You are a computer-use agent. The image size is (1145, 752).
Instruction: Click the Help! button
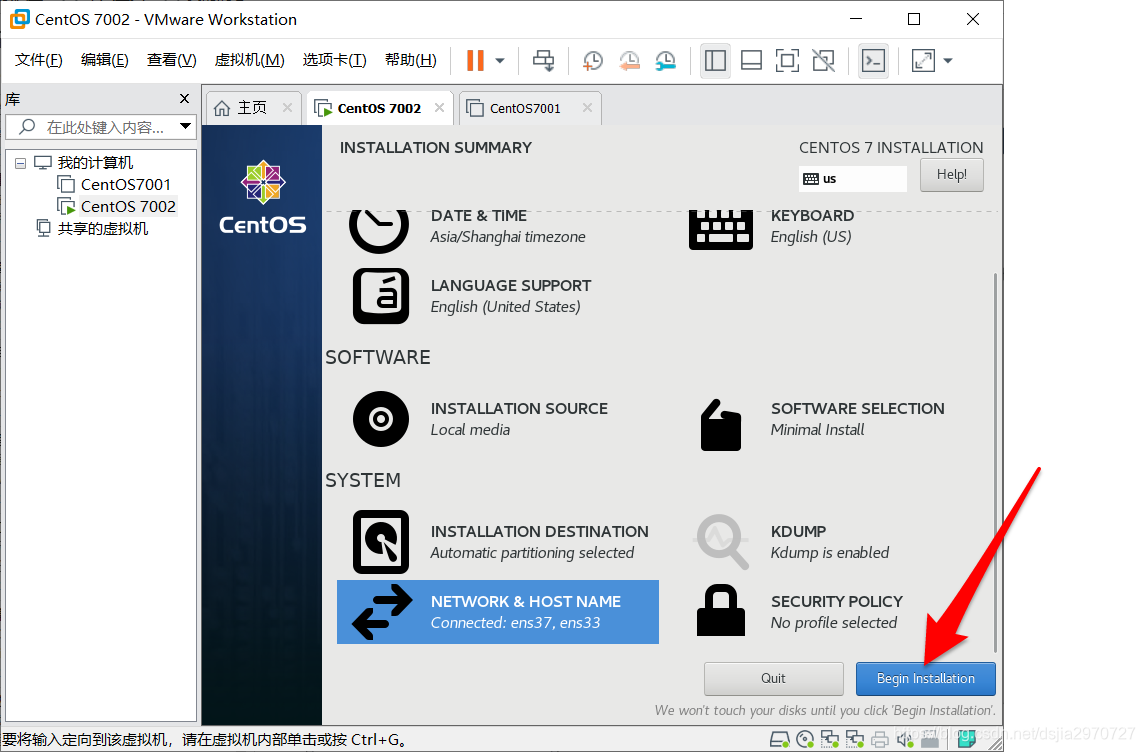tap(951, 174)
